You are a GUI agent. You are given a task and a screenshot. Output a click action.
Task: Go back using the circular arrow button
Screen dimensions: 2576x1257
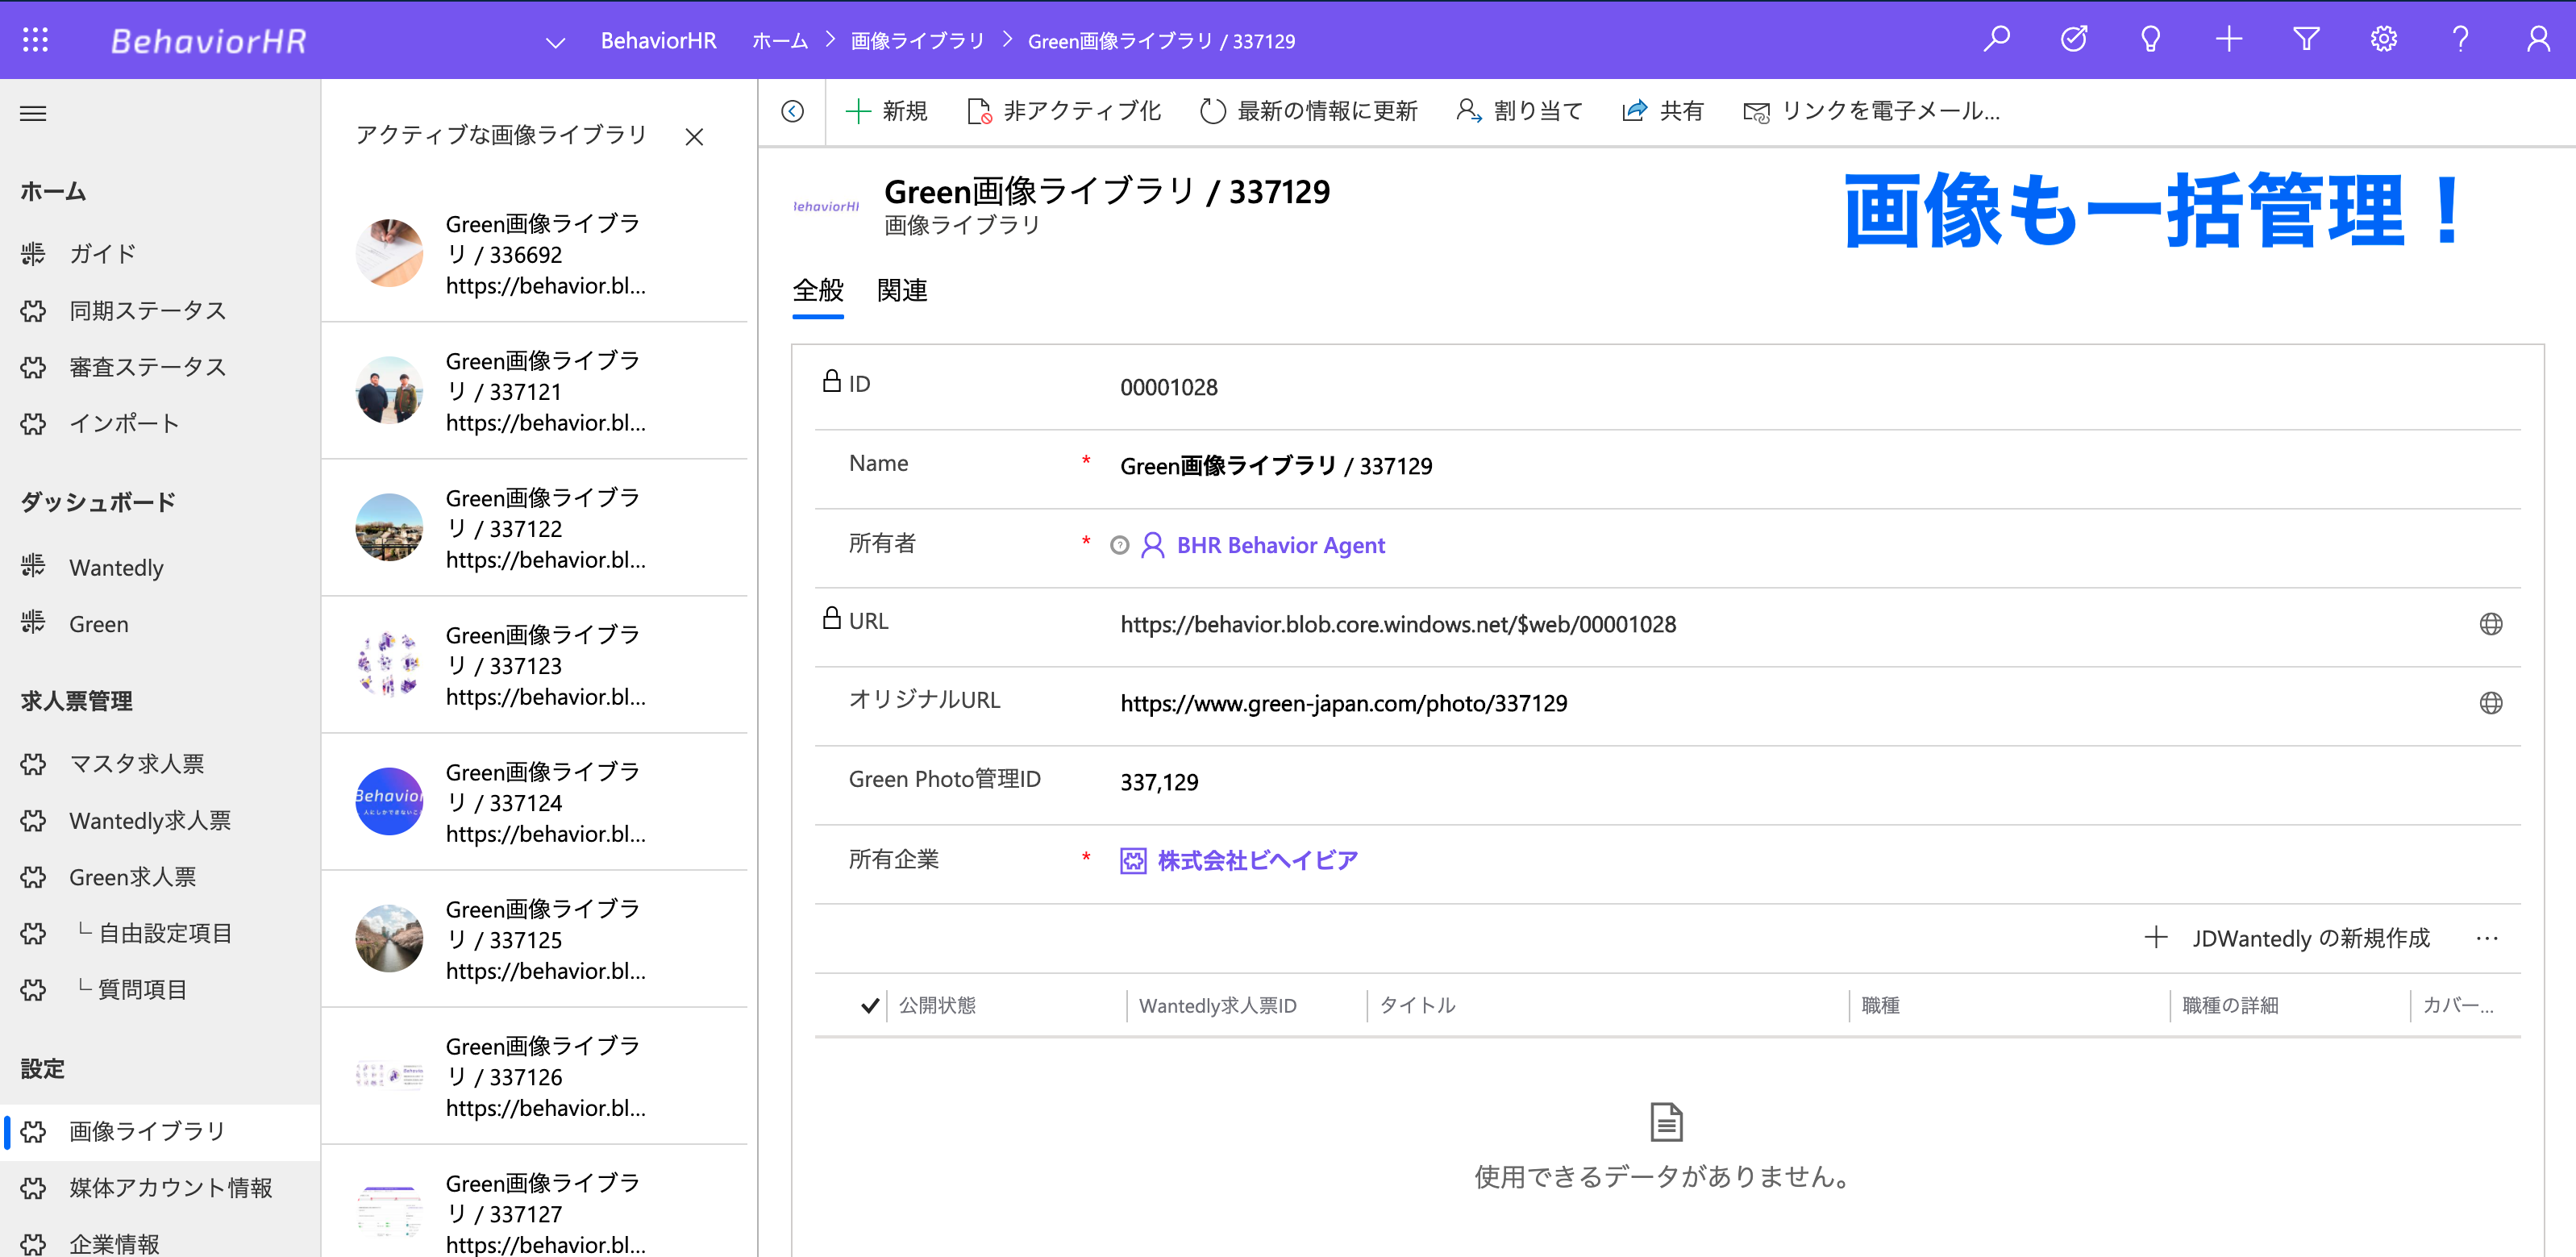(792, 111)
